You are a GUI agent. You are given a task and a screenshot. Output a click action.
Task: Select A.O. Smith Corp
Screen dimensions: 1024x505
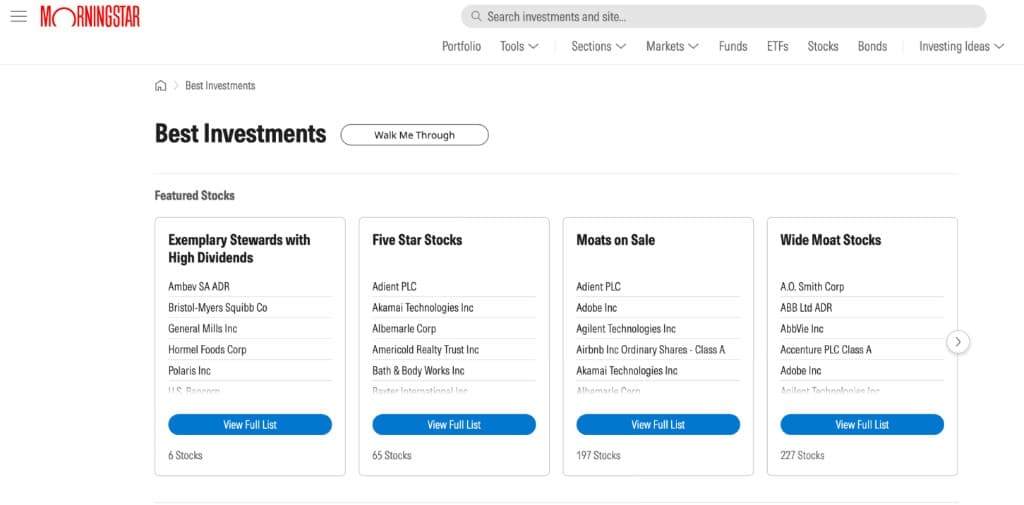click(812, 287)
